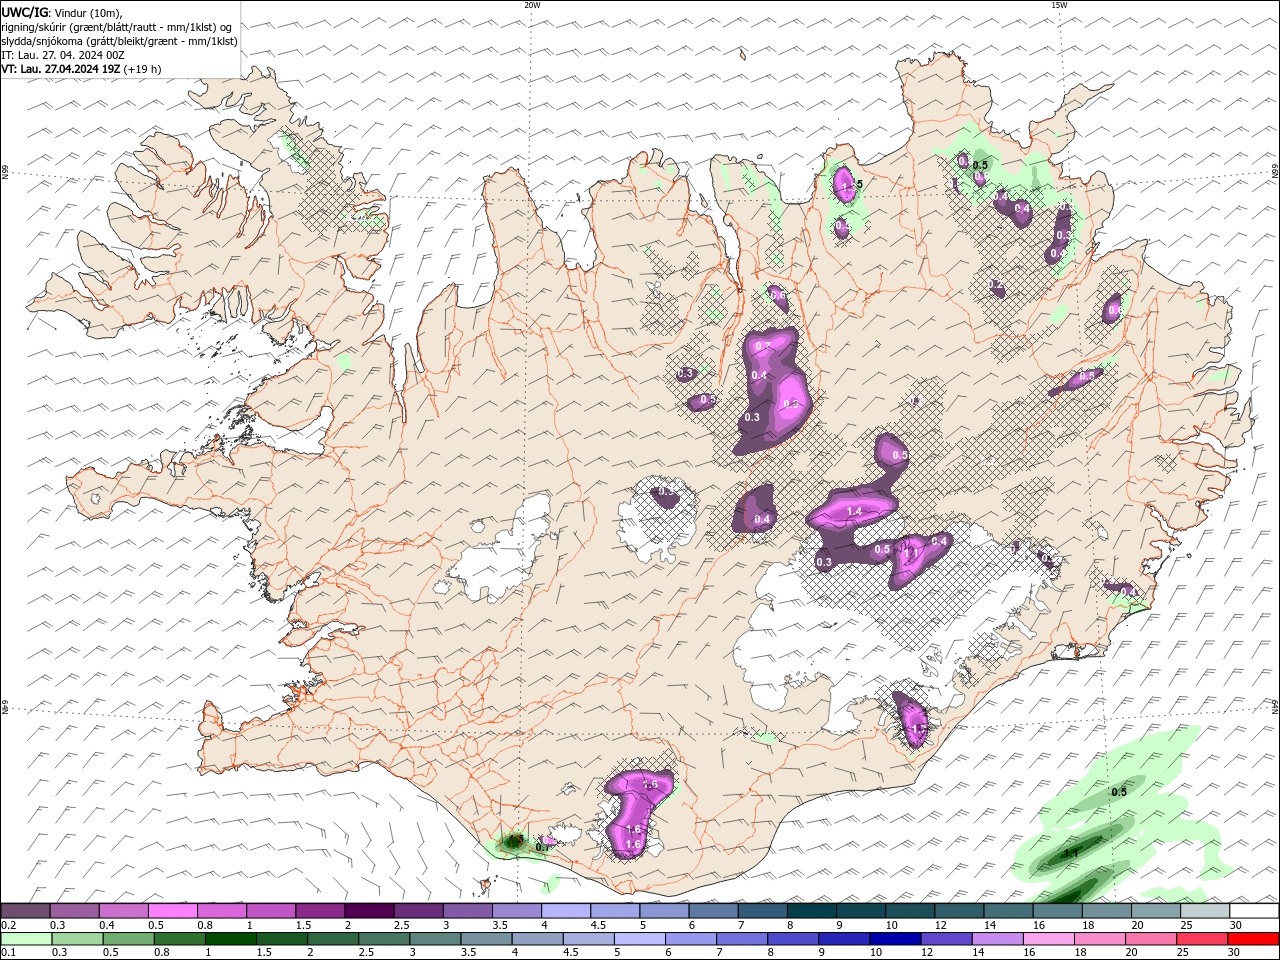Click the '1.4' snowfall value on map

[854, 511]
